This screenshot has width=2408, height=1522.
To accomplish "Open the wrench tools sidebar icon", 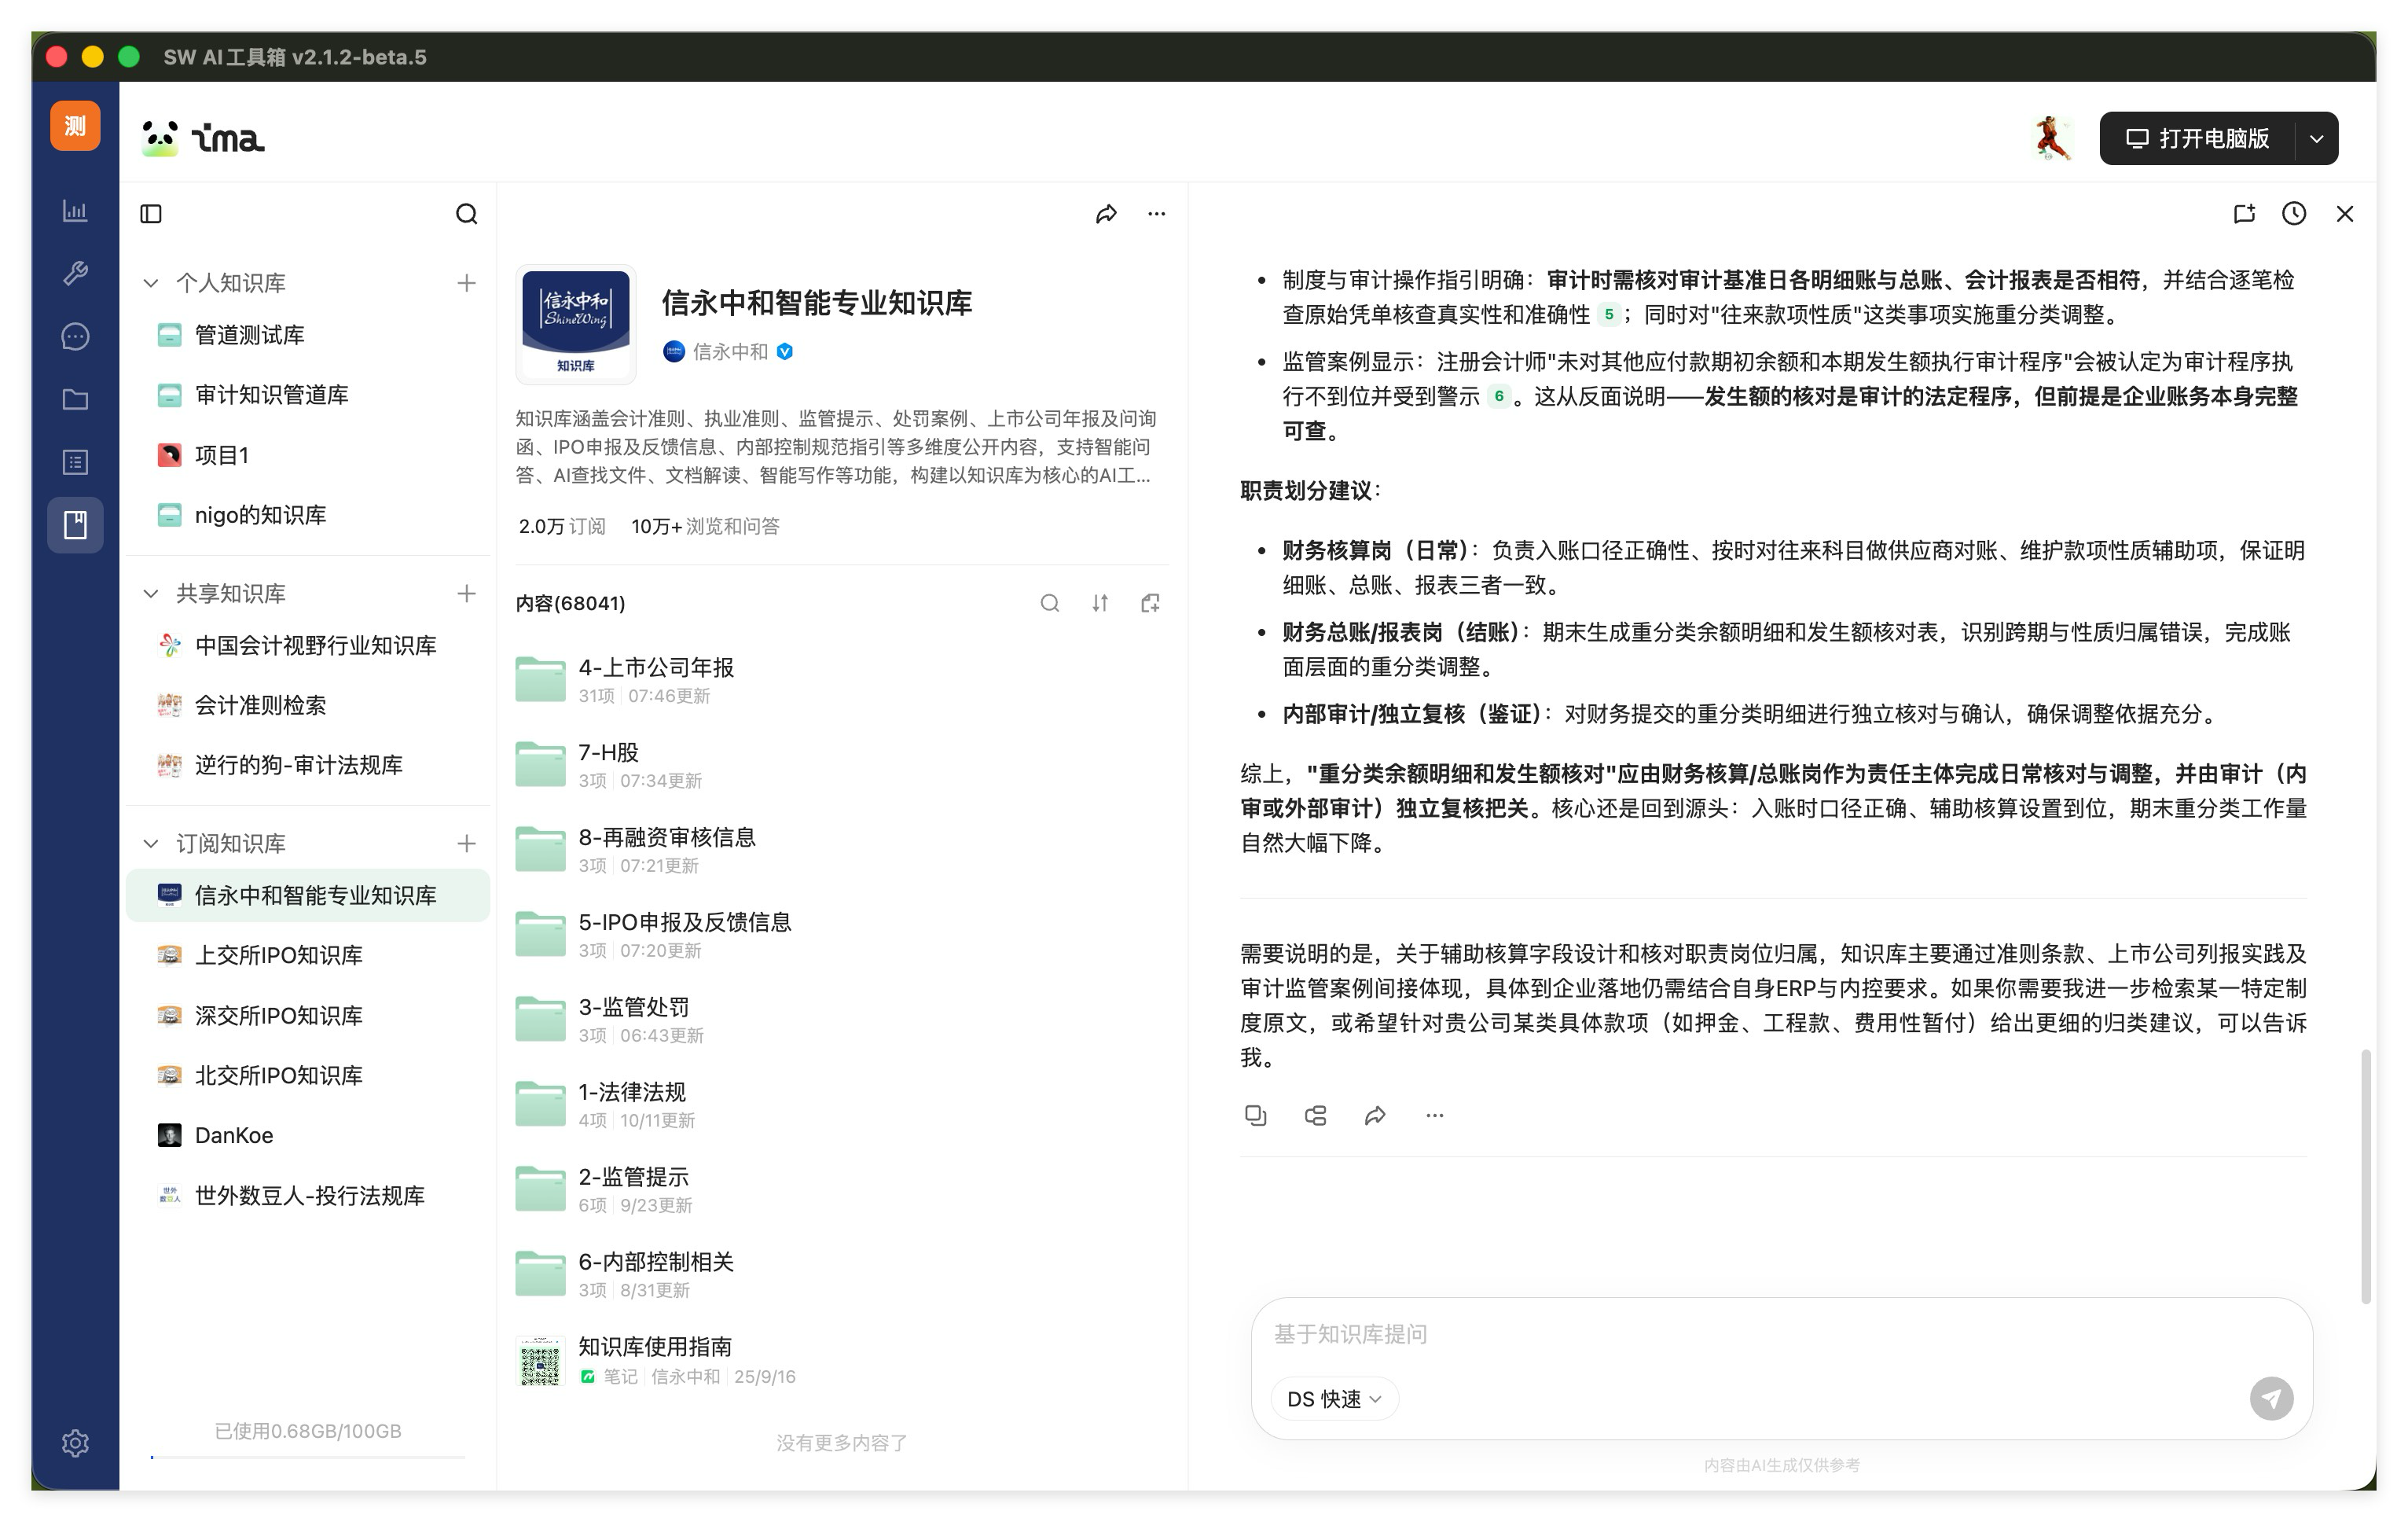I will point(75,273).
